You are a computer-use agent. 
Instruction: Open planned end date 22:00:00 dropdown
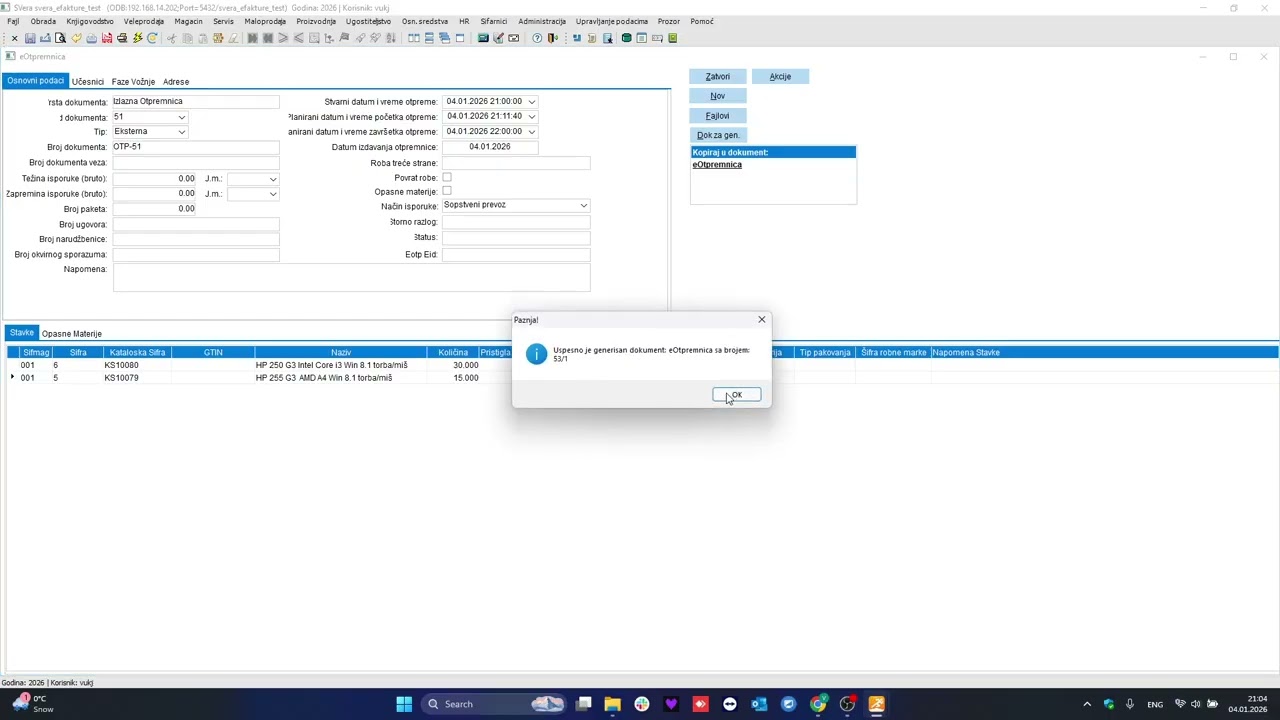[x=531, y=131]
